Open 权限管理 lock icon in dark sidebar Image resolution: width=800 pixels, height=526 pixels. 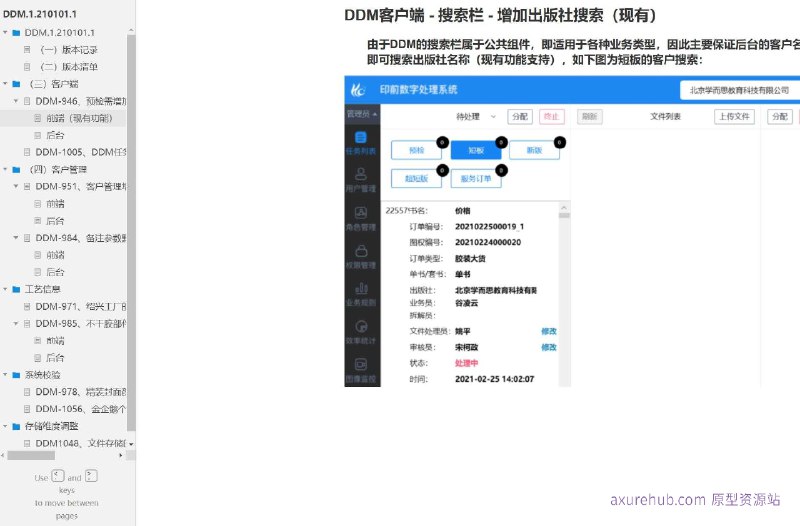[361, 251]
